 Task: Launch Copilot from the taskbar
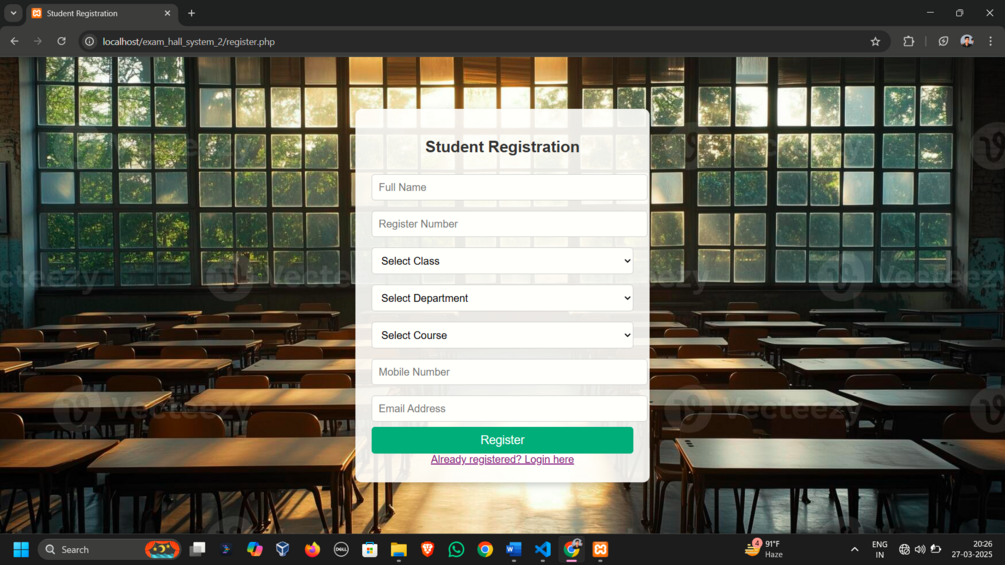(254, 550)
